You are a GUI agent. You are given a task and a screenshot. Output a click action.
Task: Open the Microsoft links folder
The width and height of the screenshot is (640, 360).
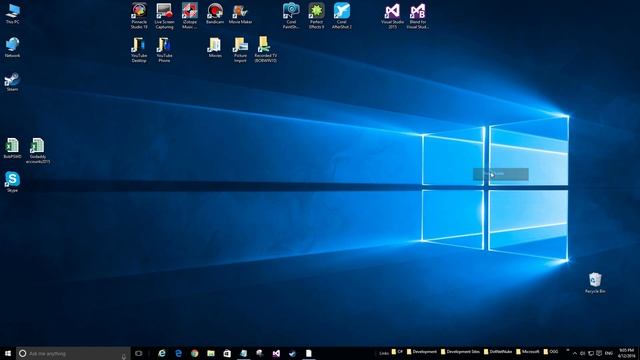(x=528, y=352)
